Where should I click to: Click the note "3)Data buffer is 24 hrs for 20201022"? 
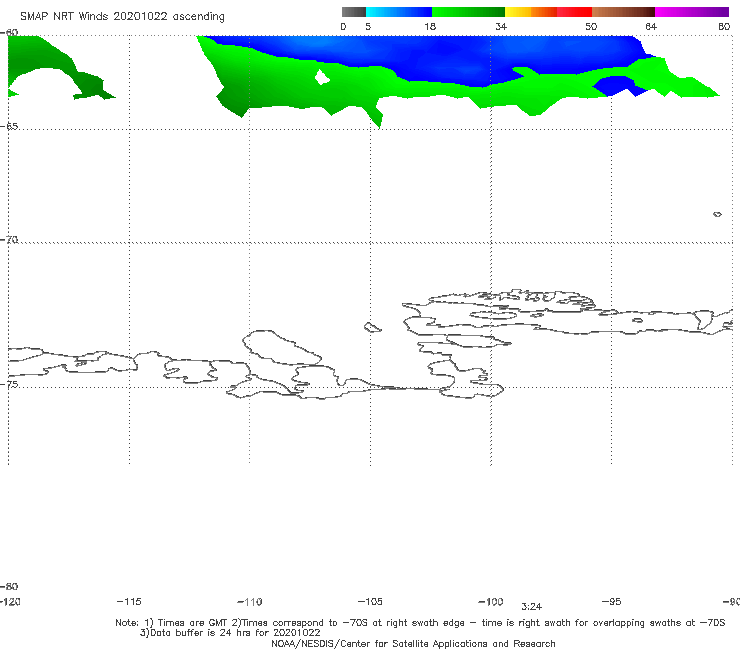(x=230, y=633)
